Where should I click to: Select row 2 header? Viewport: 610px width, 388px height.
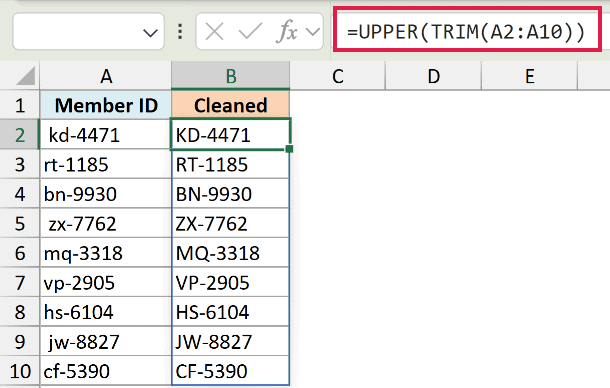click(20, 135)
